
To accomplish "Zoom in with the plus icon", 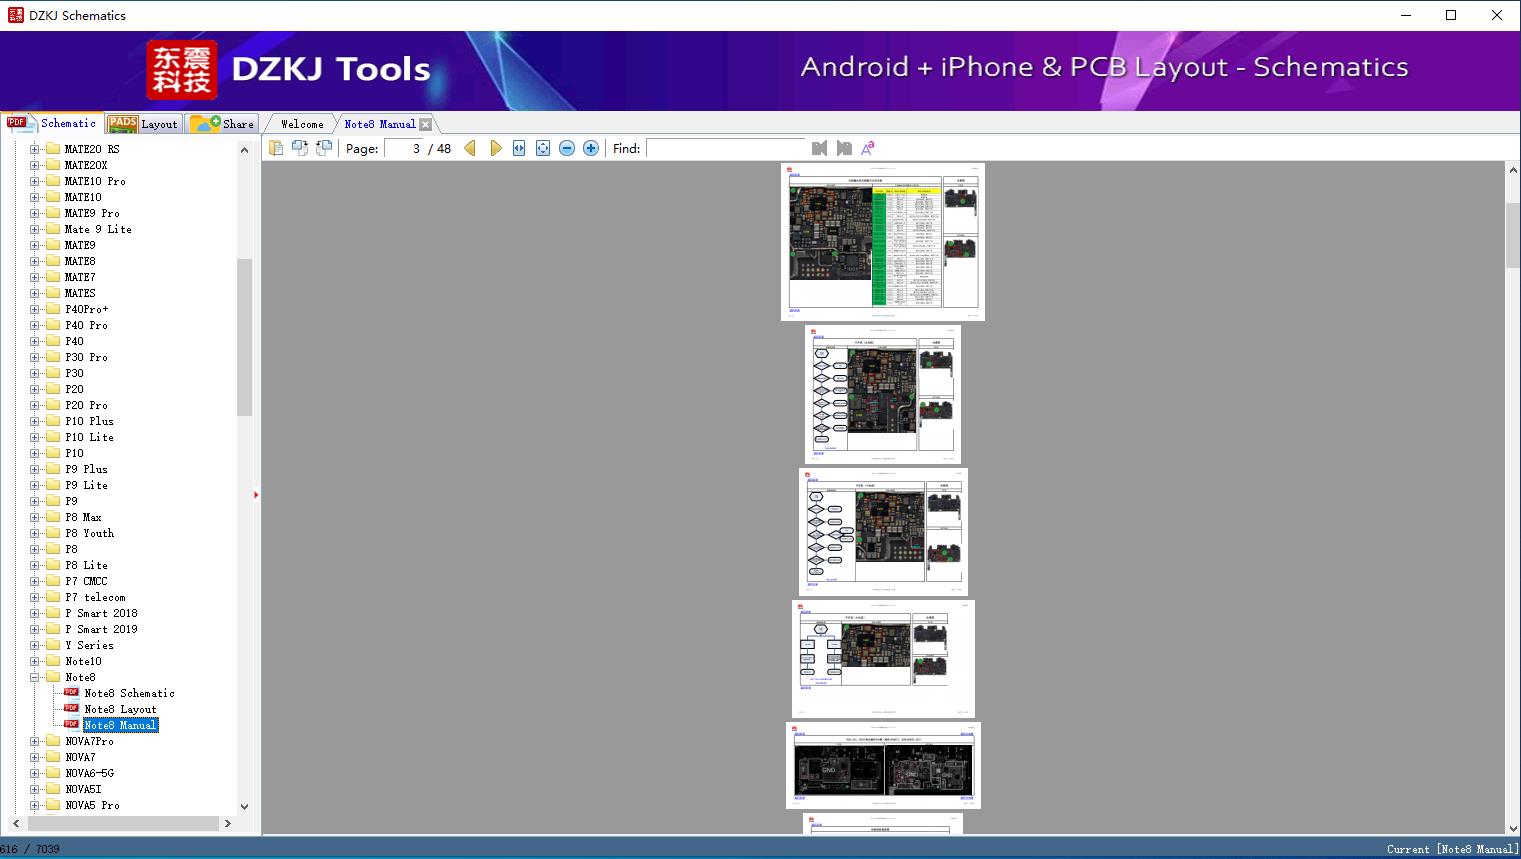I will tap(591, 148).
